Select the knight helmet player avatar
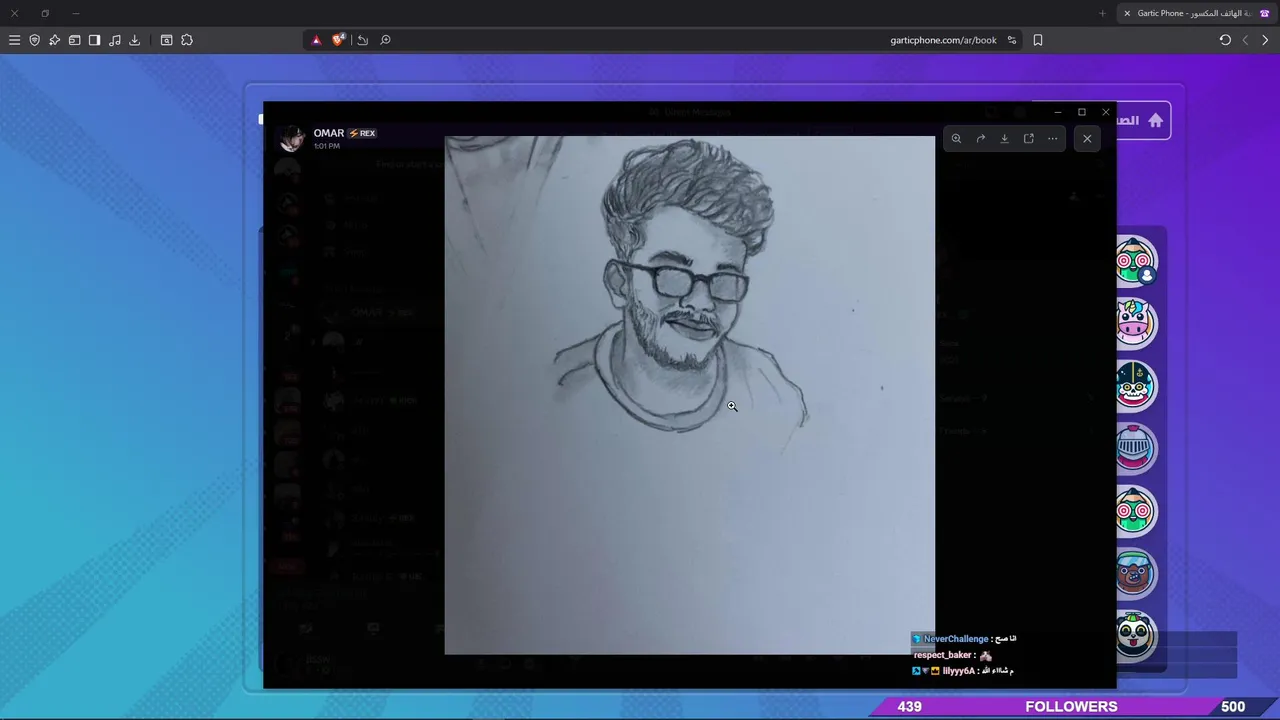1280x720 pixels. [1135, 448]
